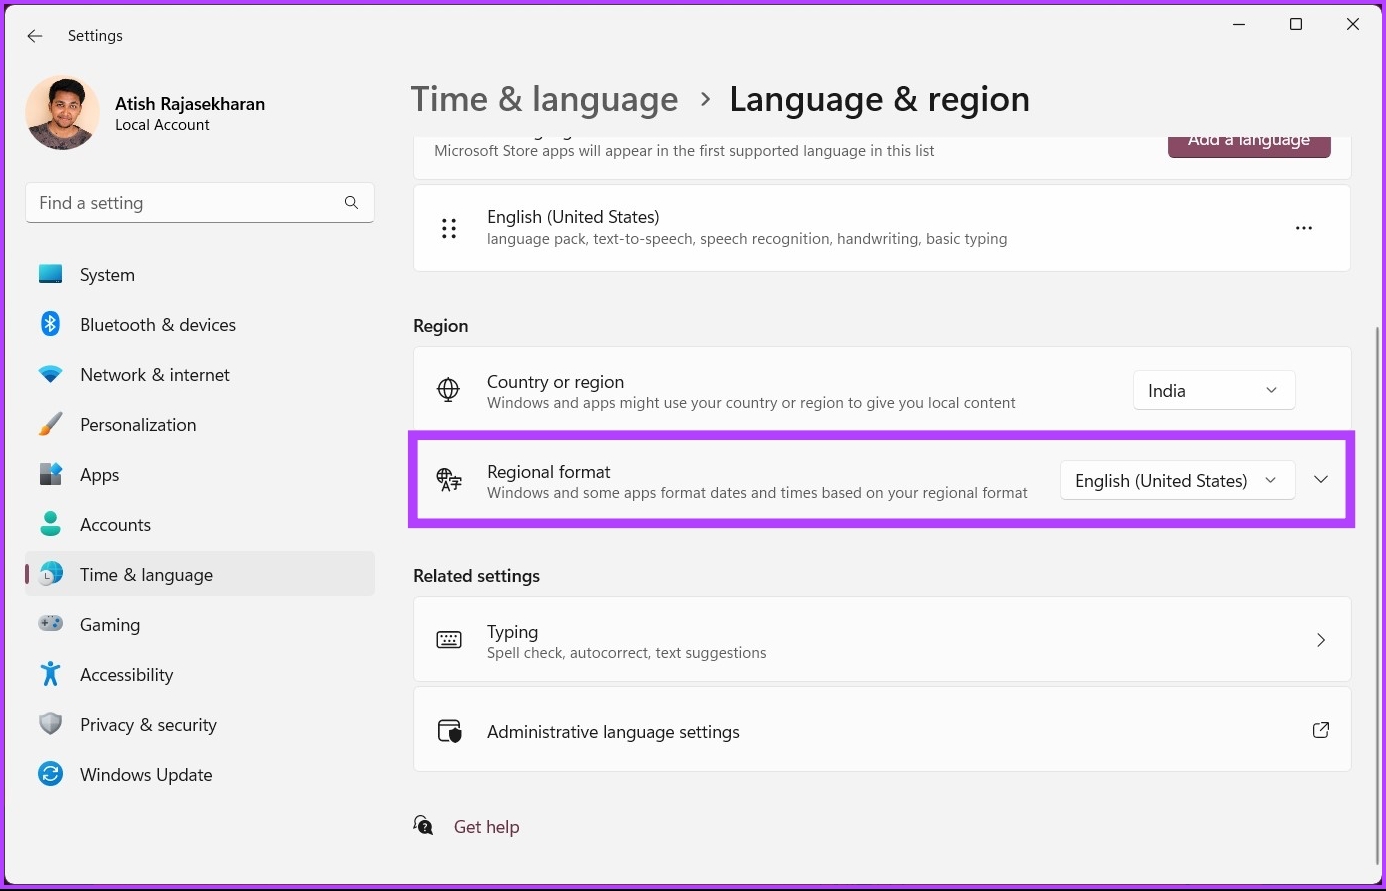Viewport: 1386px width, 891px height.
Task: Open Administrative language settings
Action: click(613, 731)
